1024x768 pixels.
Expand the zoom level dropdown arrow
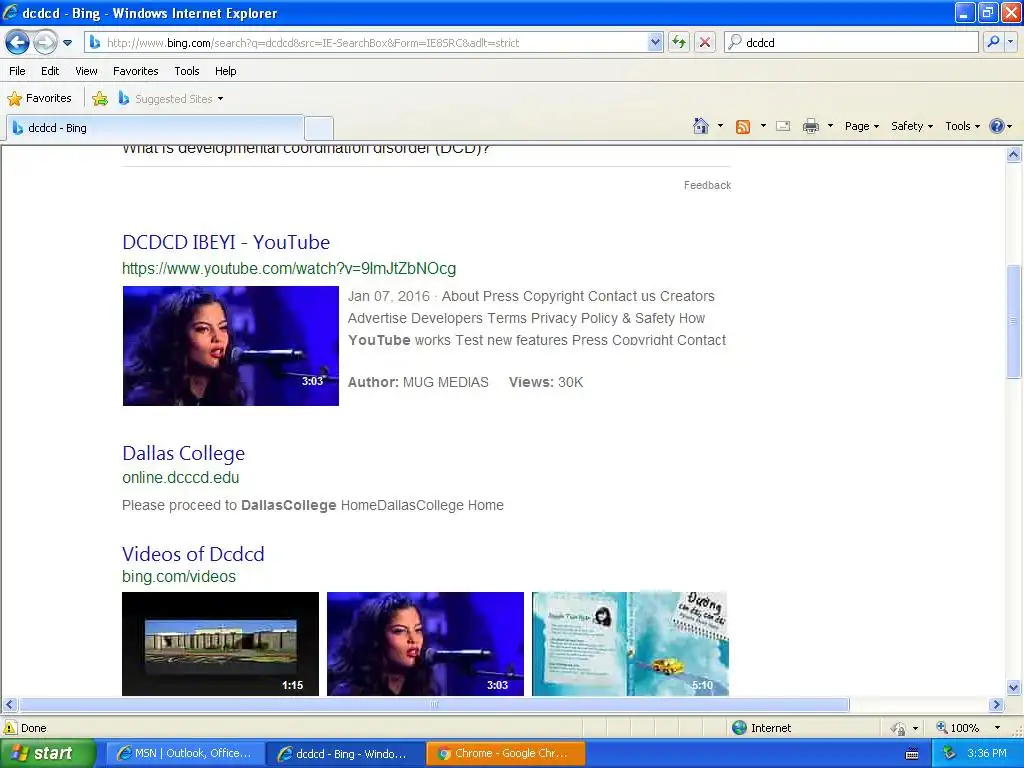coord(997,728)
